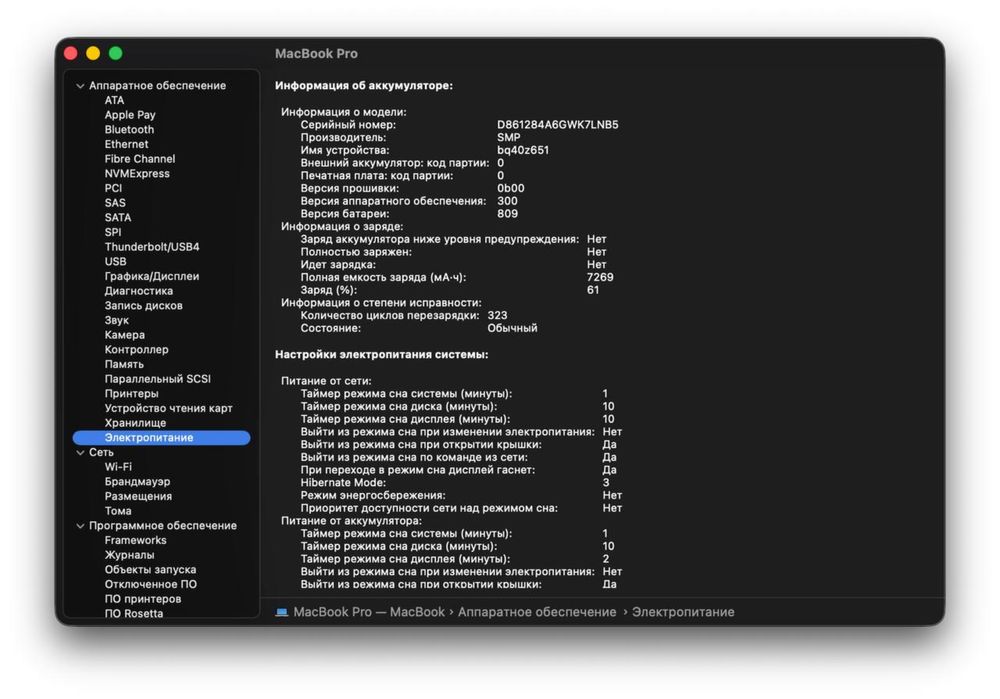Select the highlighted Электропитание item
The width and height of the screenshot is (1000, 699).
[x=161, y=438]
